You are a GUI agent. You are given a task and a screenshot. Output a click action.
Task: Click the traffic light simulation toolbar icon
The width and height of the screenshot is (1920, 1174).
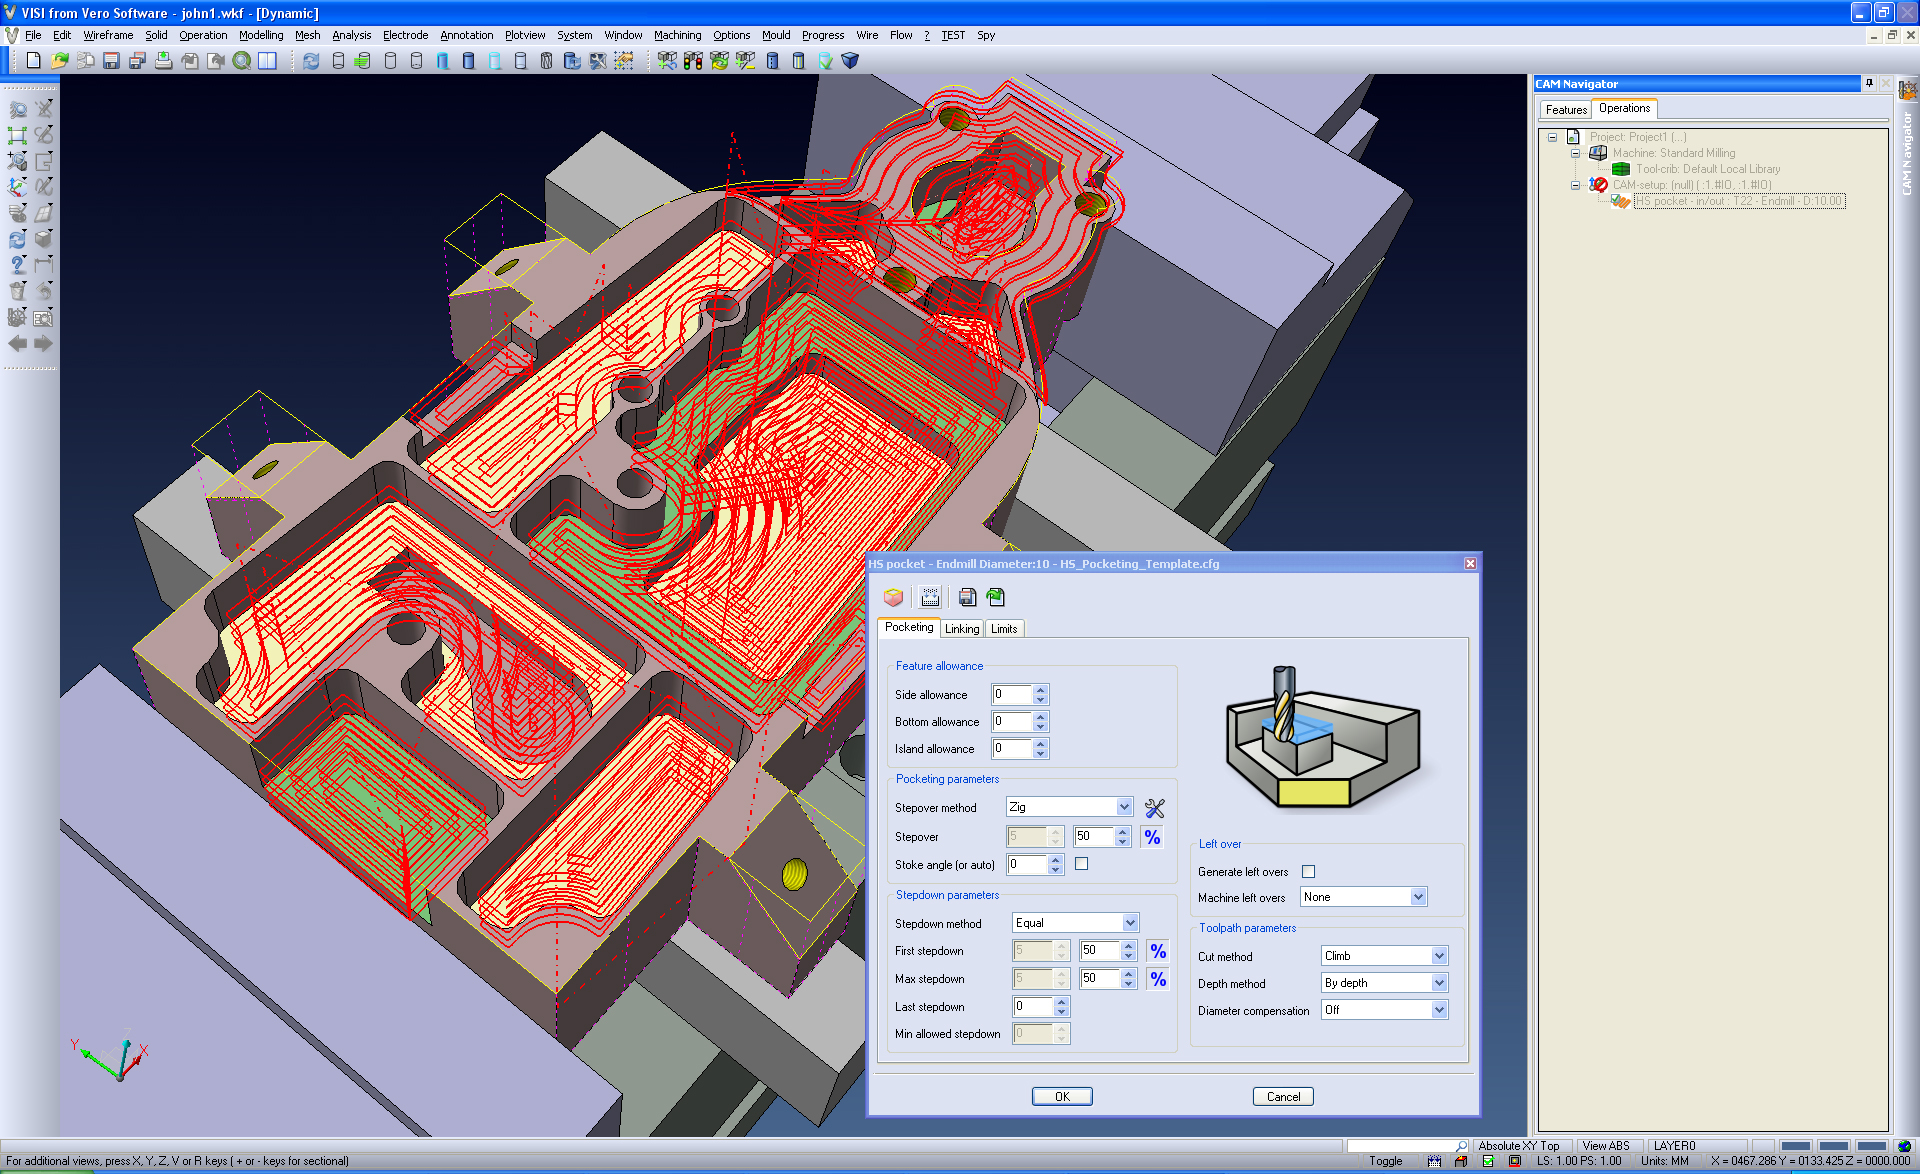(693, 61)
